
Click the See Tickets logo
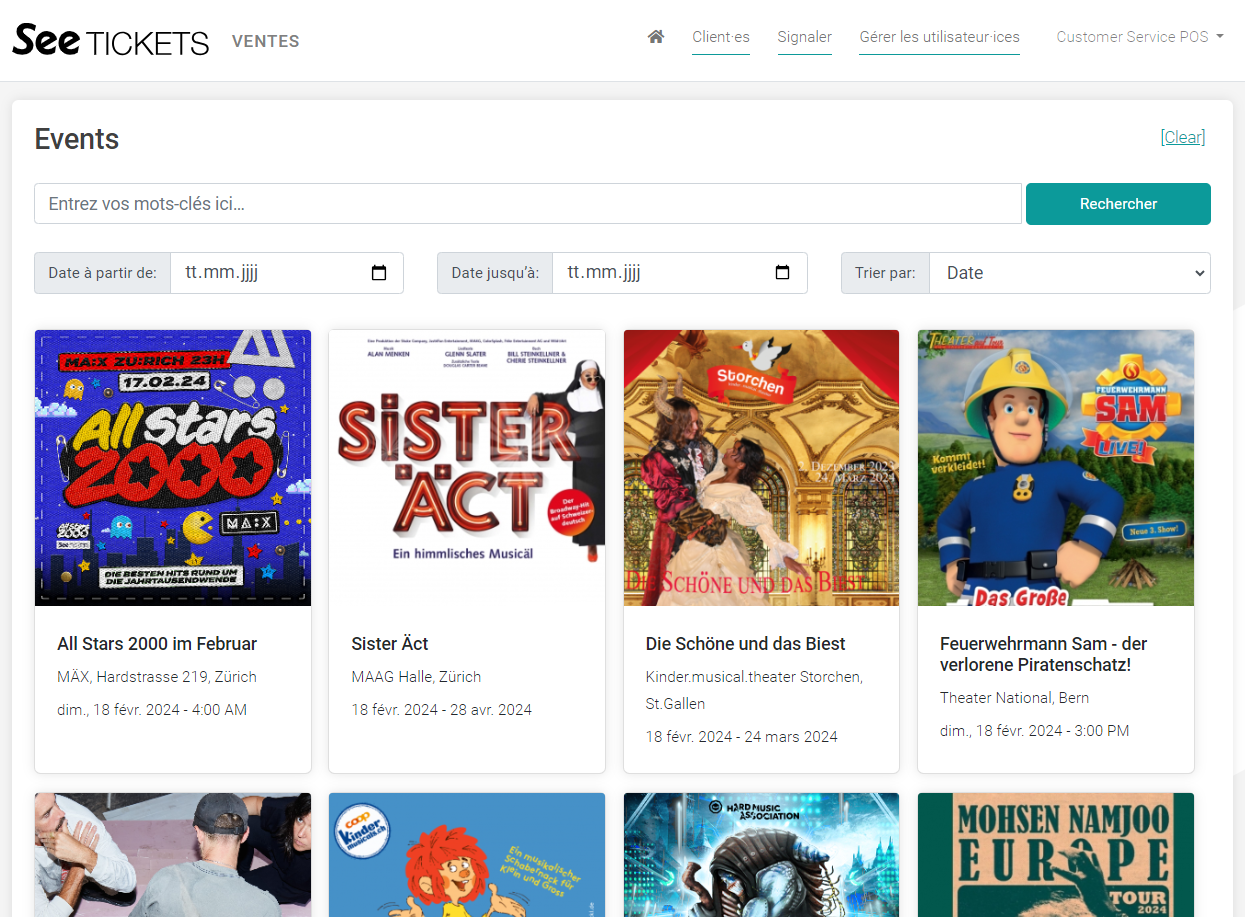click(111, 40)
